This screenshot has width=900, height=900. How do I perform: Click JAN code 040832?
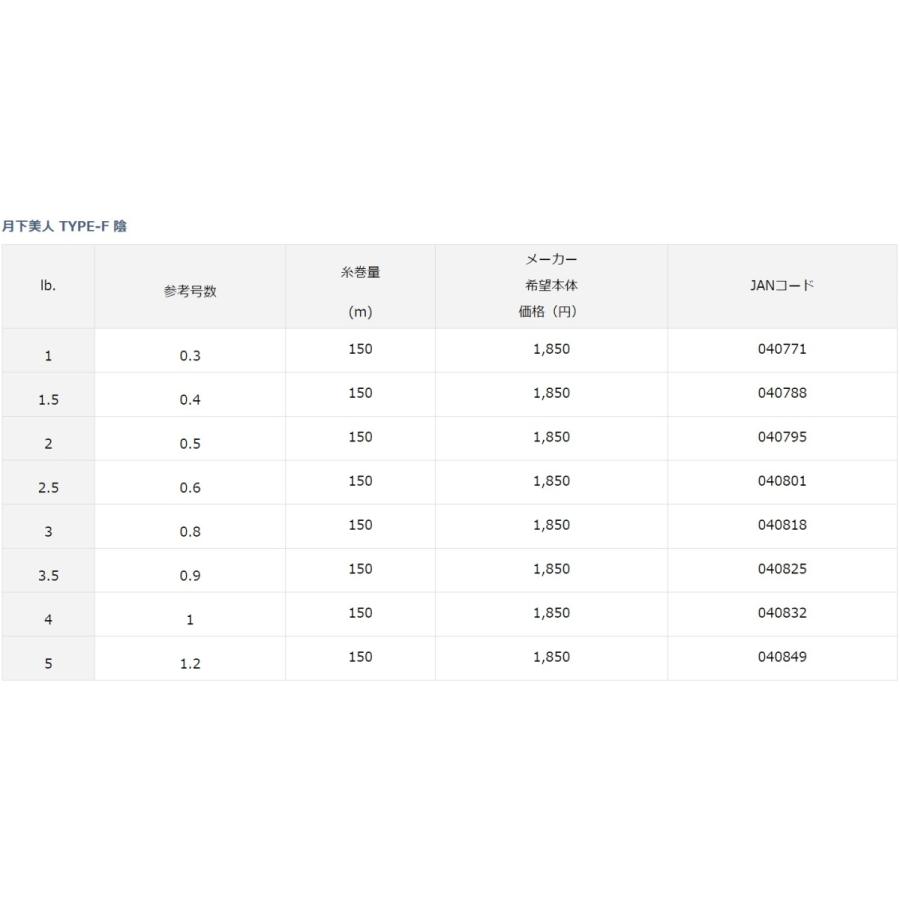(782, 614)
